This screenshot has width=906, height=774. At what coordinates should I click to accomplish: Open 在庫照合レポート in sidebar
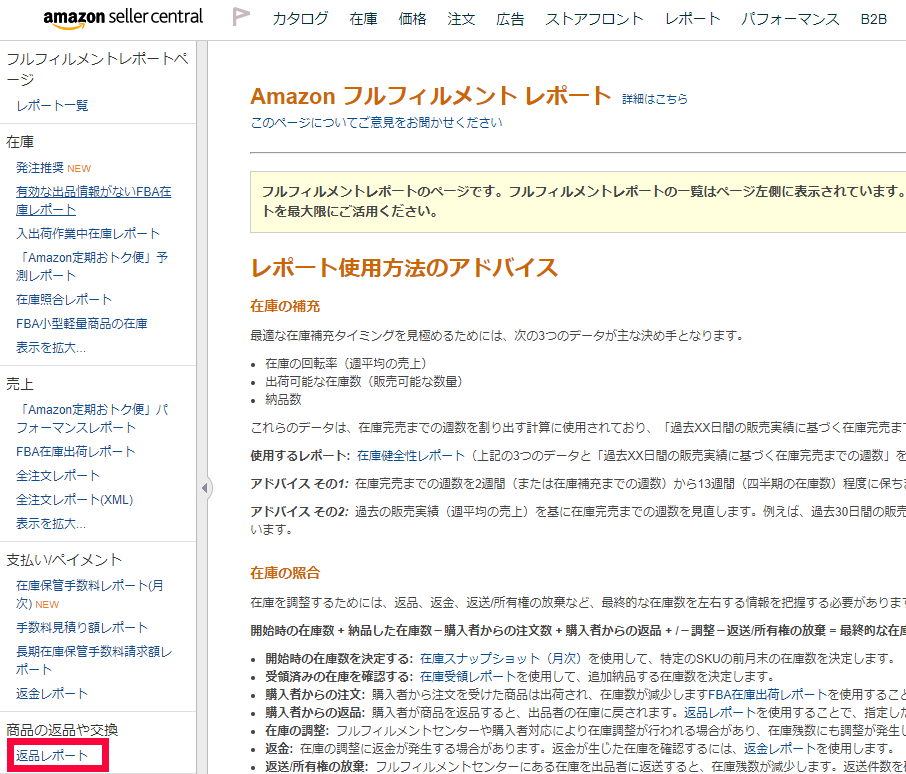[x=64, y=299]
